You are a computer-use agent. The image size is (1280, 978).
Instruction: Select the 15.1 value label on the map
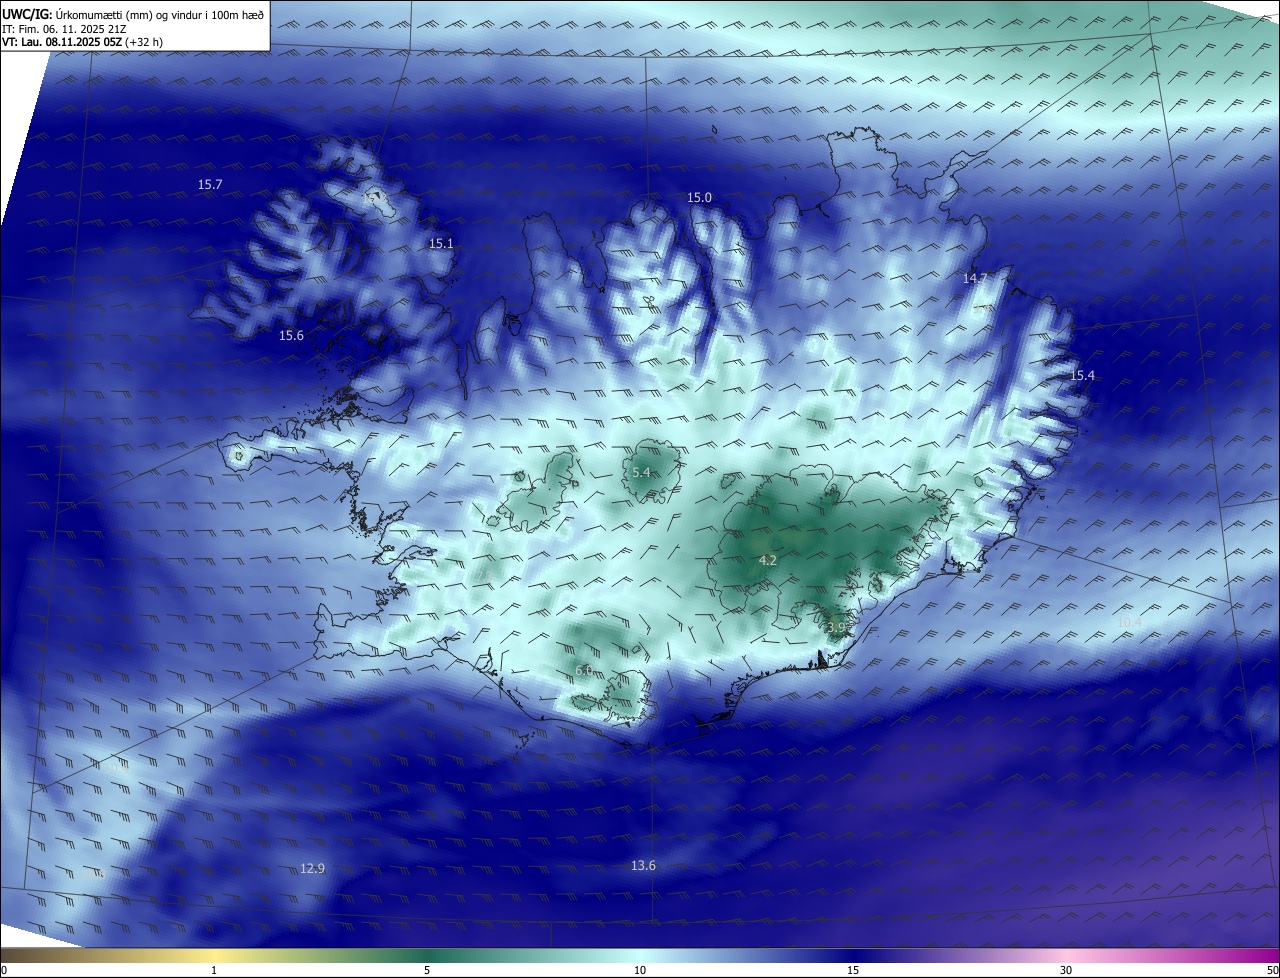tap(441, 243)
